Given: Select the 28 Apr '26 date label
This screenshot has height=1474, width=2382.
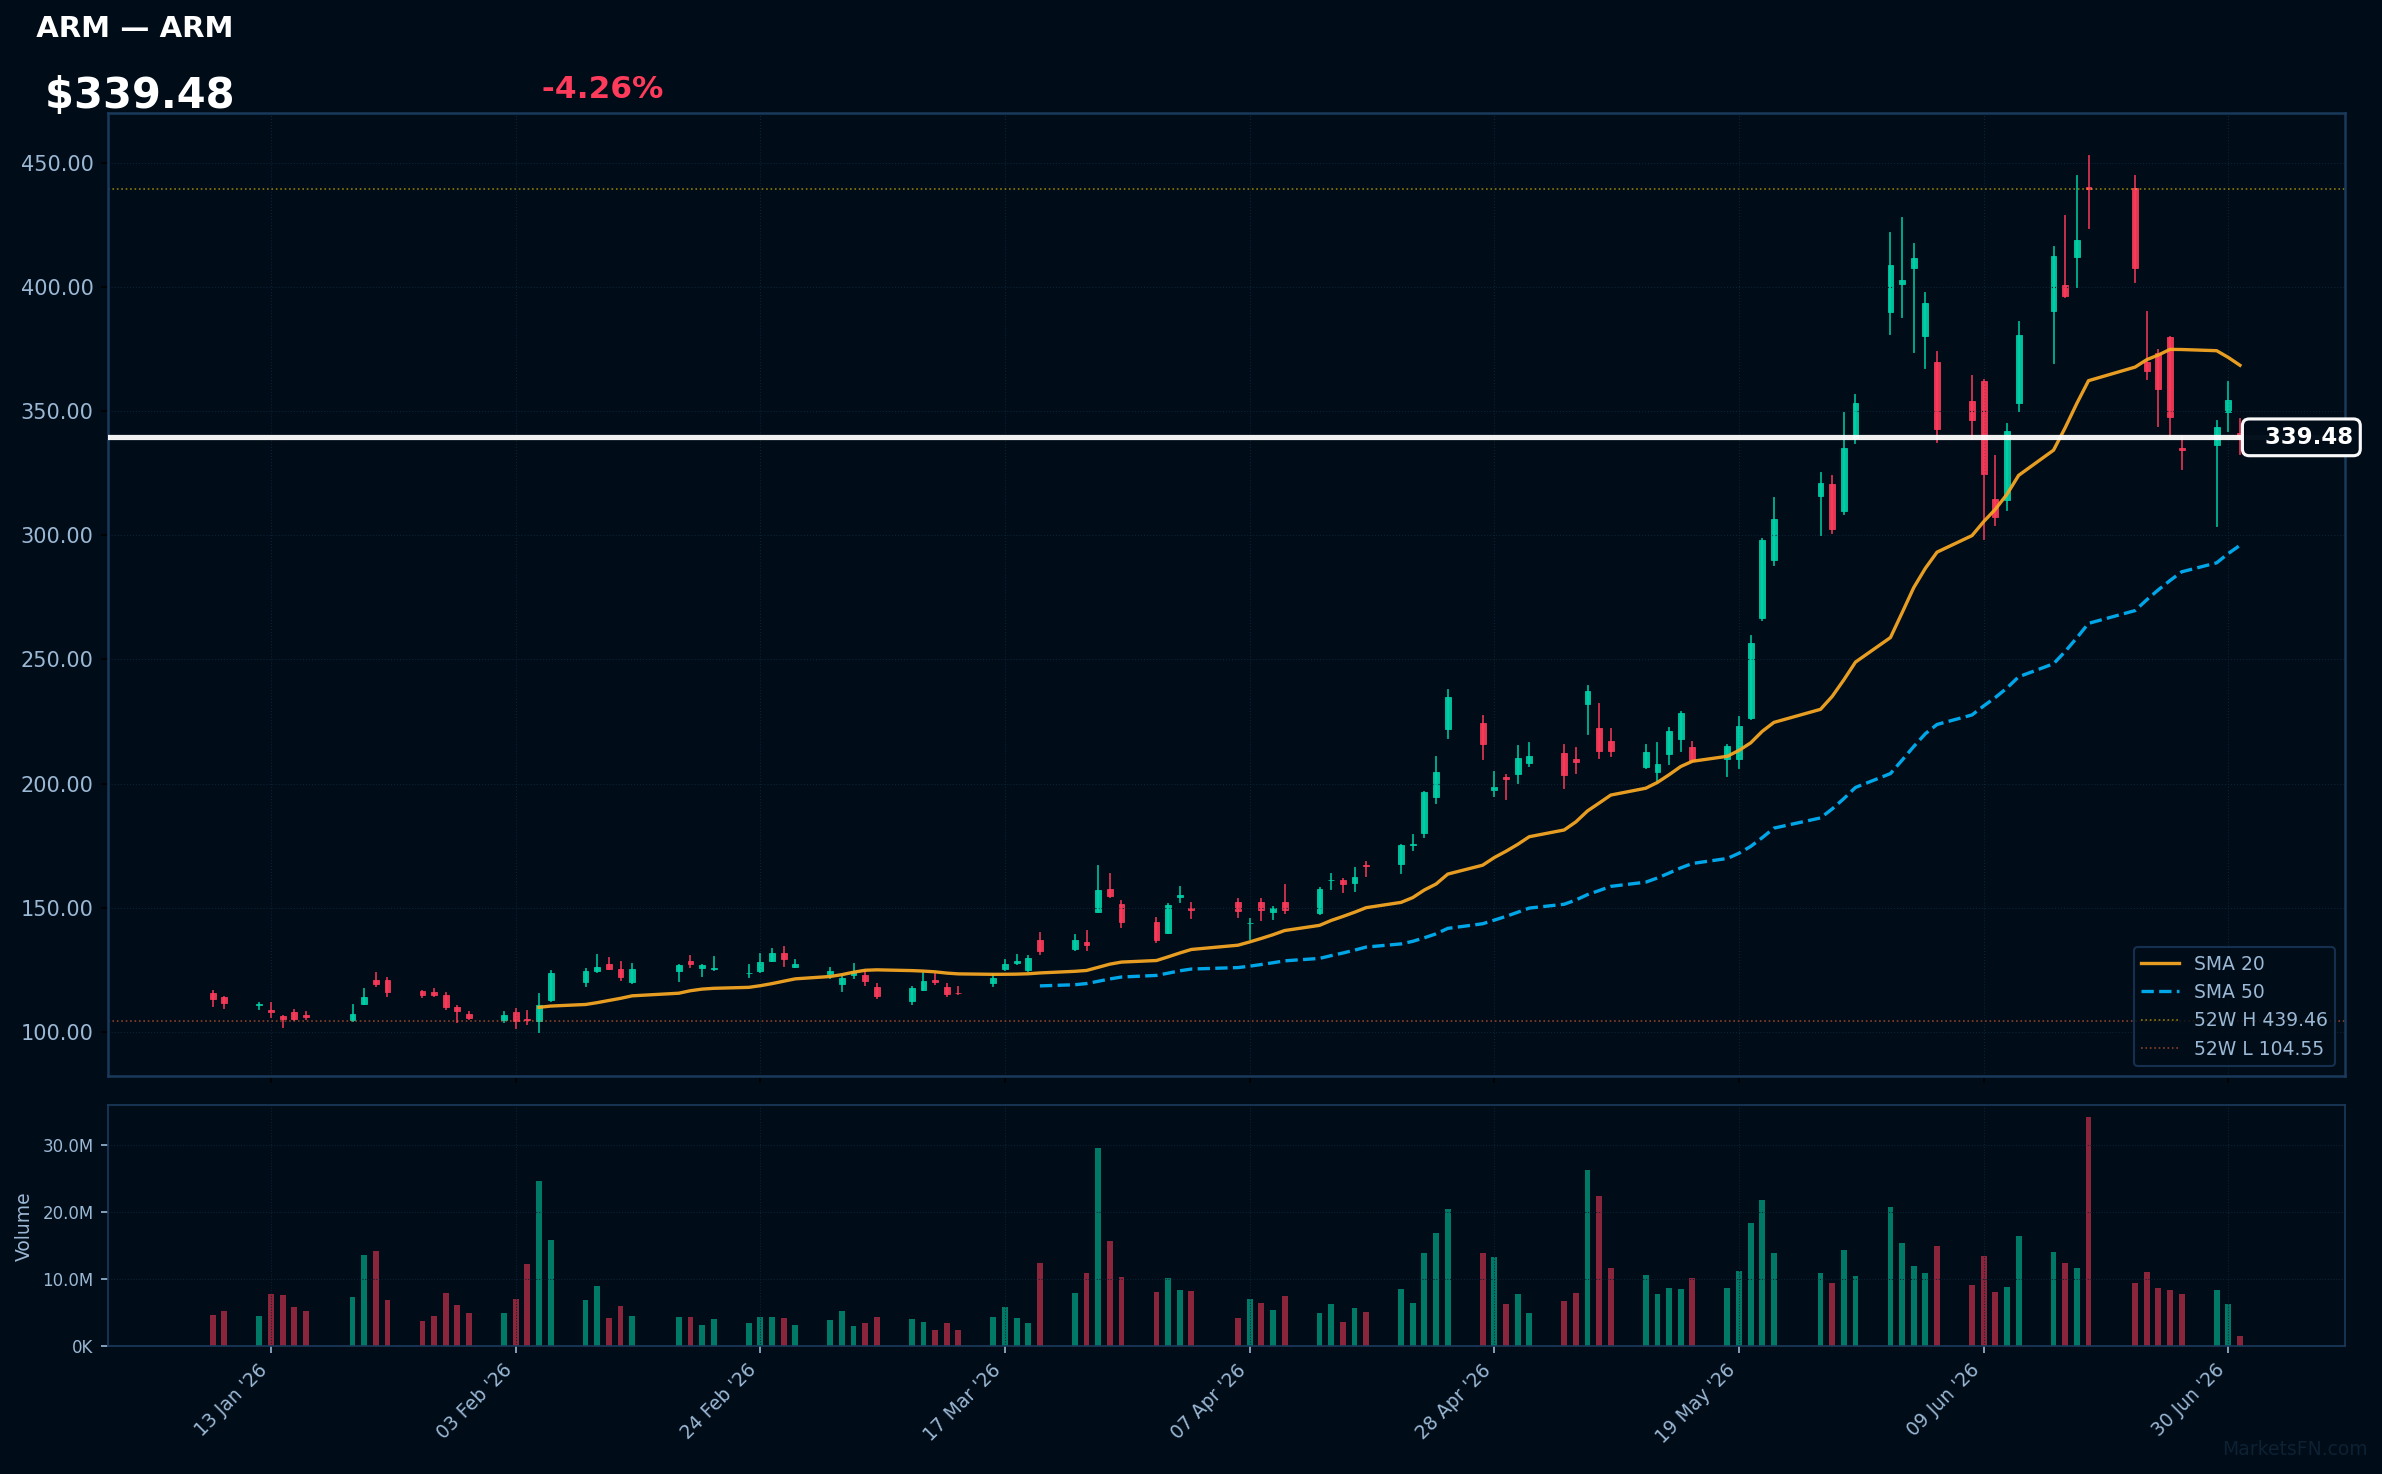Looking at the screenshot, I should click(1453, 1400).
